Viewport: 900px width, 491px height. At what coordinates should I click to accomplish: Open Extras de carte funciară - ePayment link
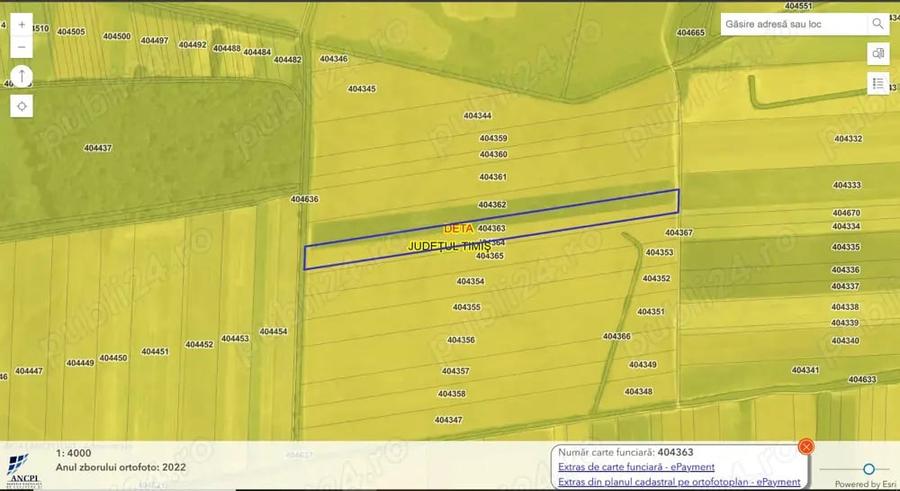coord(636,467)
